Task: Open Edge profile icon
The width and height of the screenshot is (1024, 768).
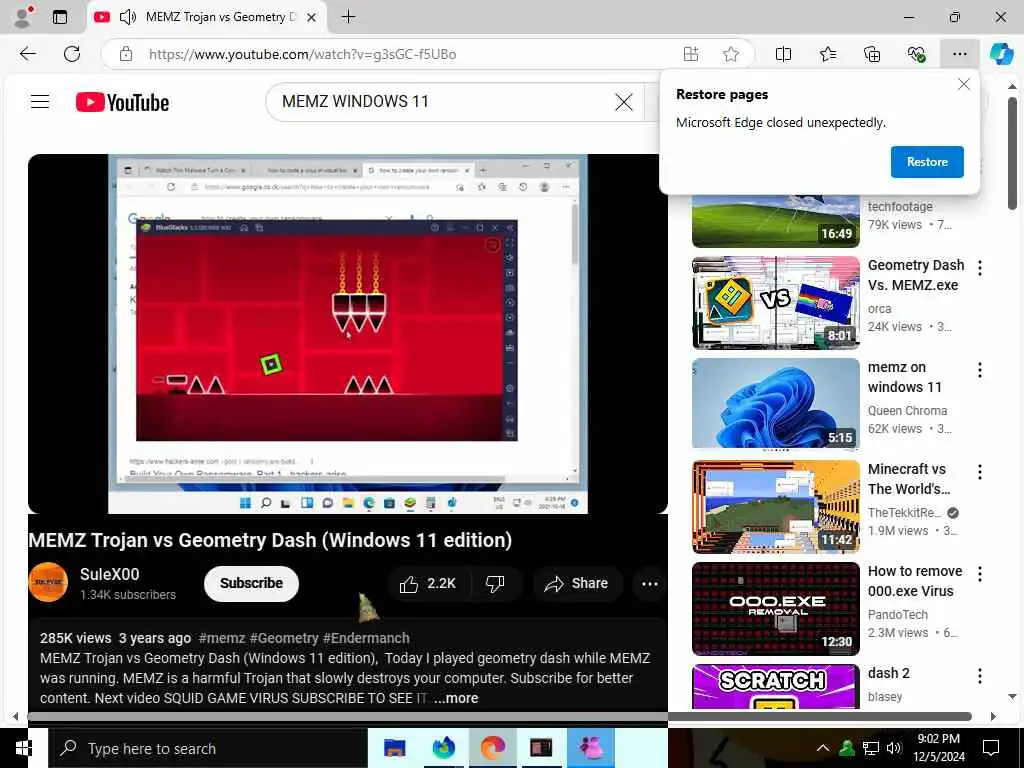Action: pos(23,17)
